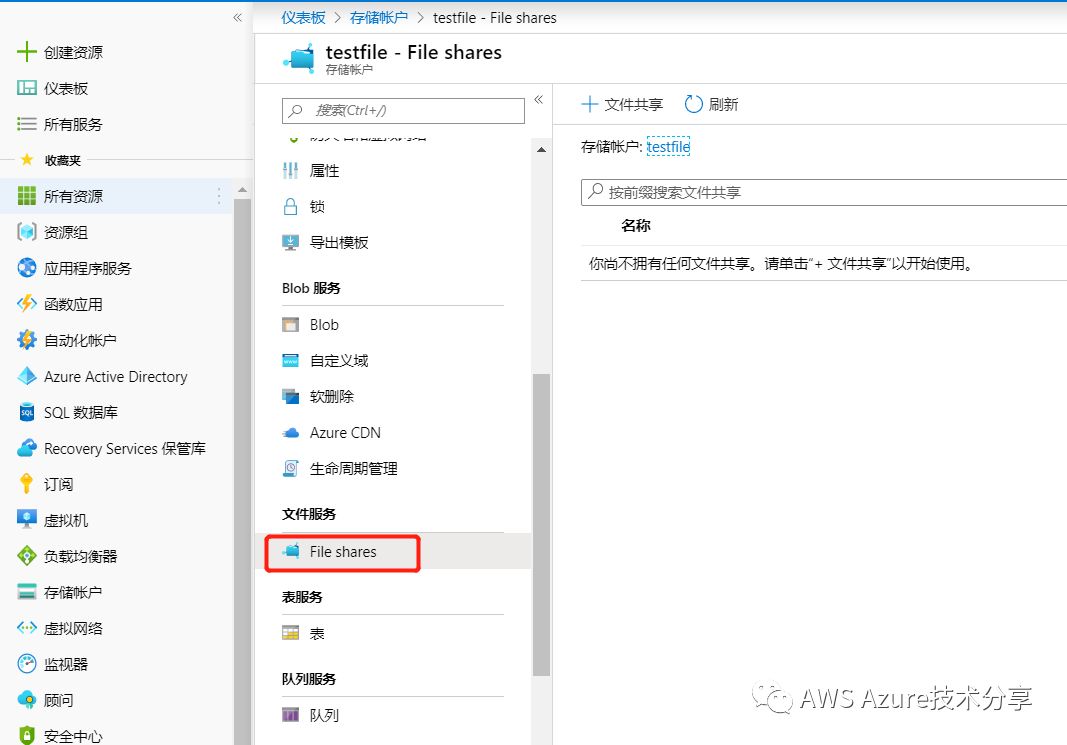This screenshot has width=1067, height=745.
Task: Click the 存储帐户 breadcrumb link
Action: (378, 18)
